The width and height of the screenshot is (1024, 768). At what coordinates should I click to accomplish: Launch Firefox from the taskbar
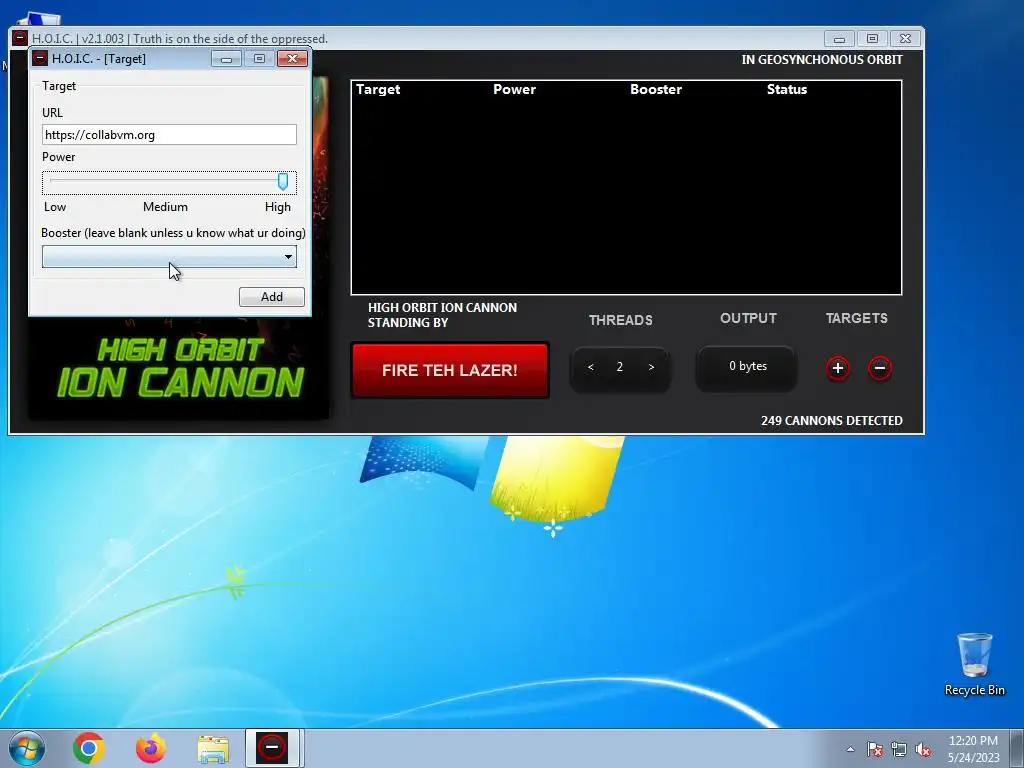click(x=151, y=748)
